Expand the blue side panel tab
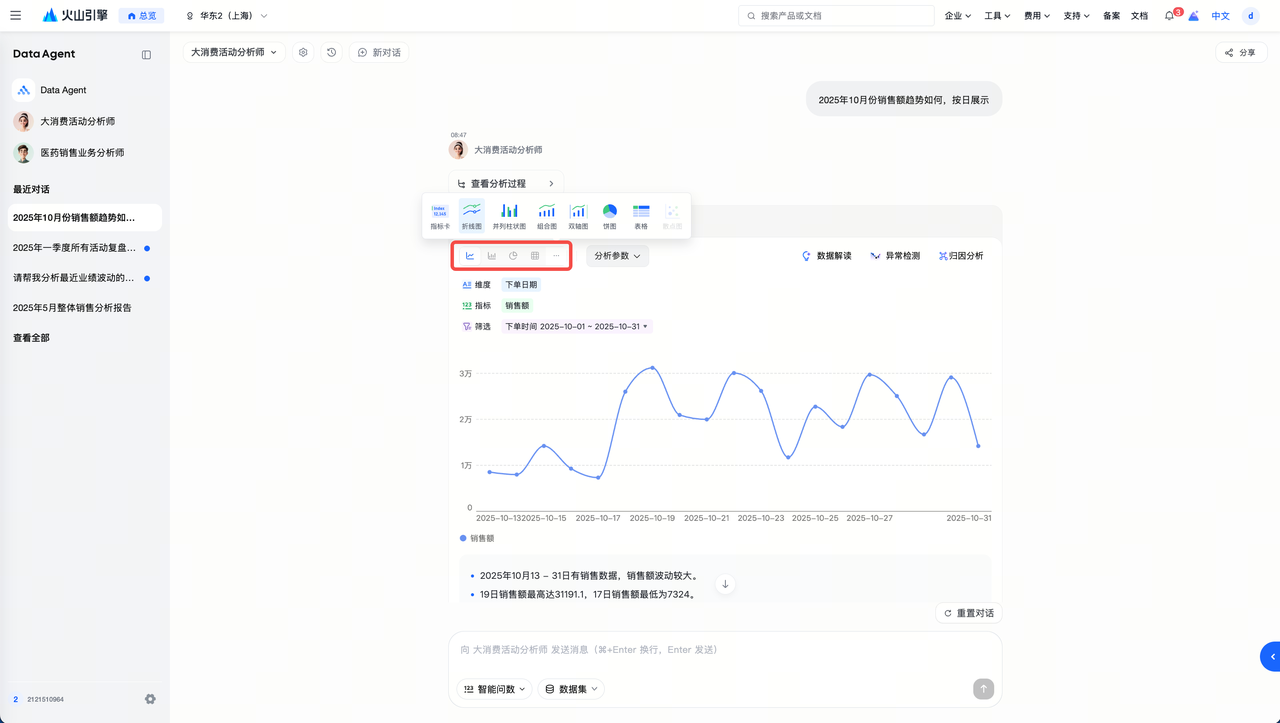 point(1271,656)
